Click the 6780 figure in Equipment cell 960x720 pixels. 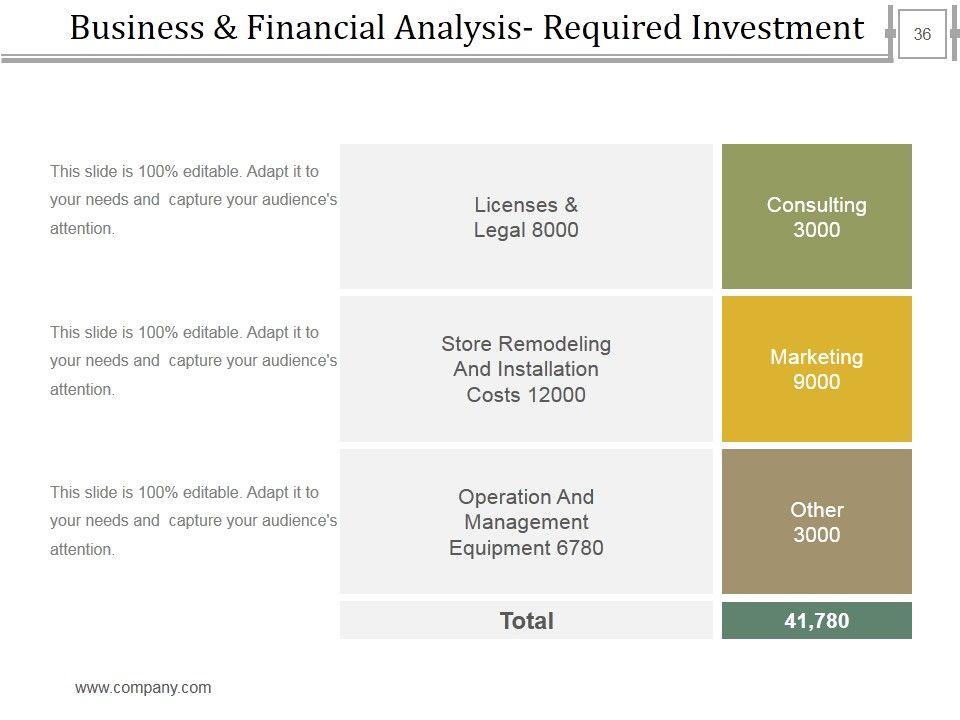pos(578,548)
